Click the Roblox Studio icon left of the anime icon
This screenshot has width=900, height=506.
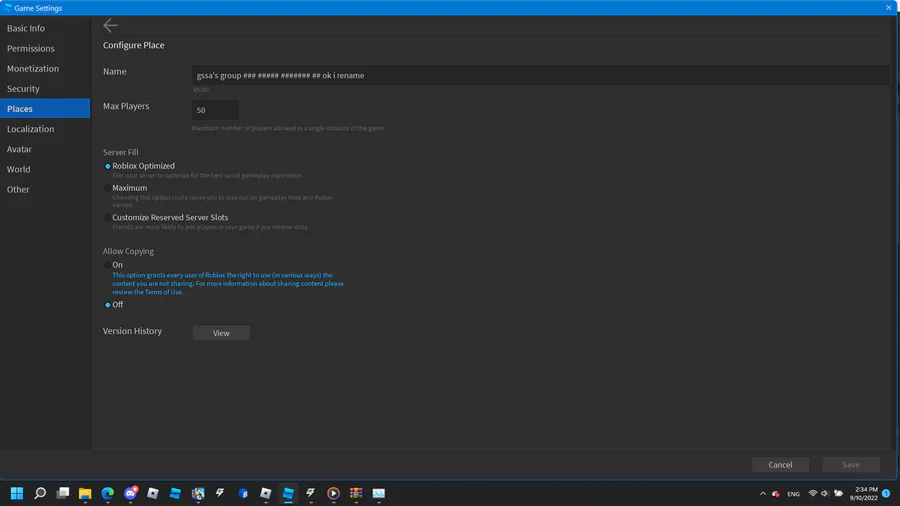click(175, 493)
